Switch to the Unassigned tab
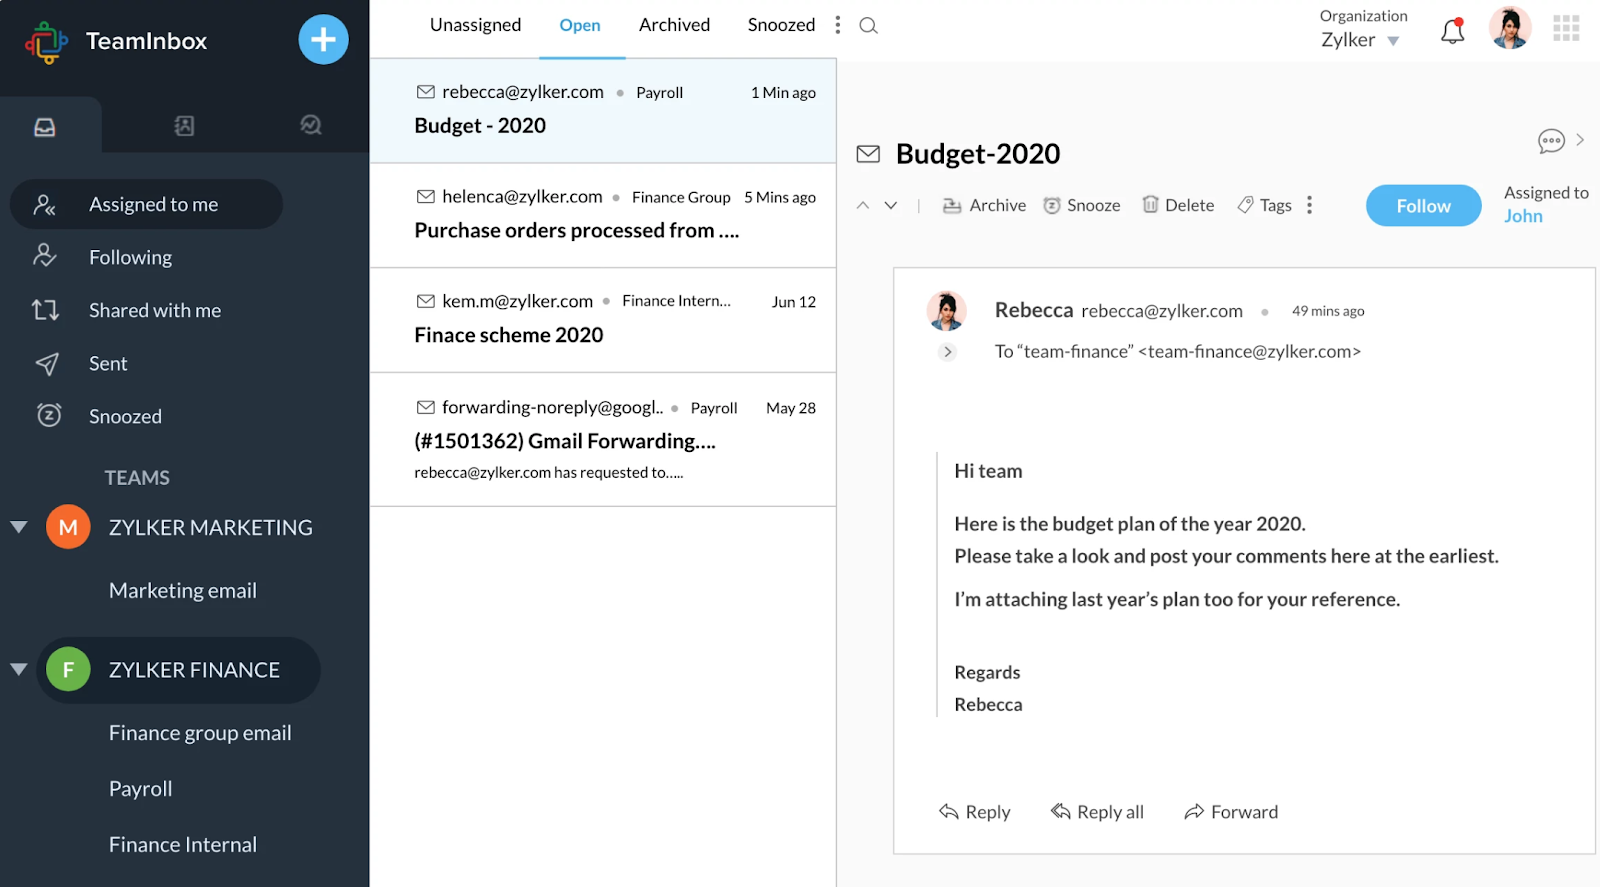1600x887 pixels. pyautogui.click(x=475, y=25)
